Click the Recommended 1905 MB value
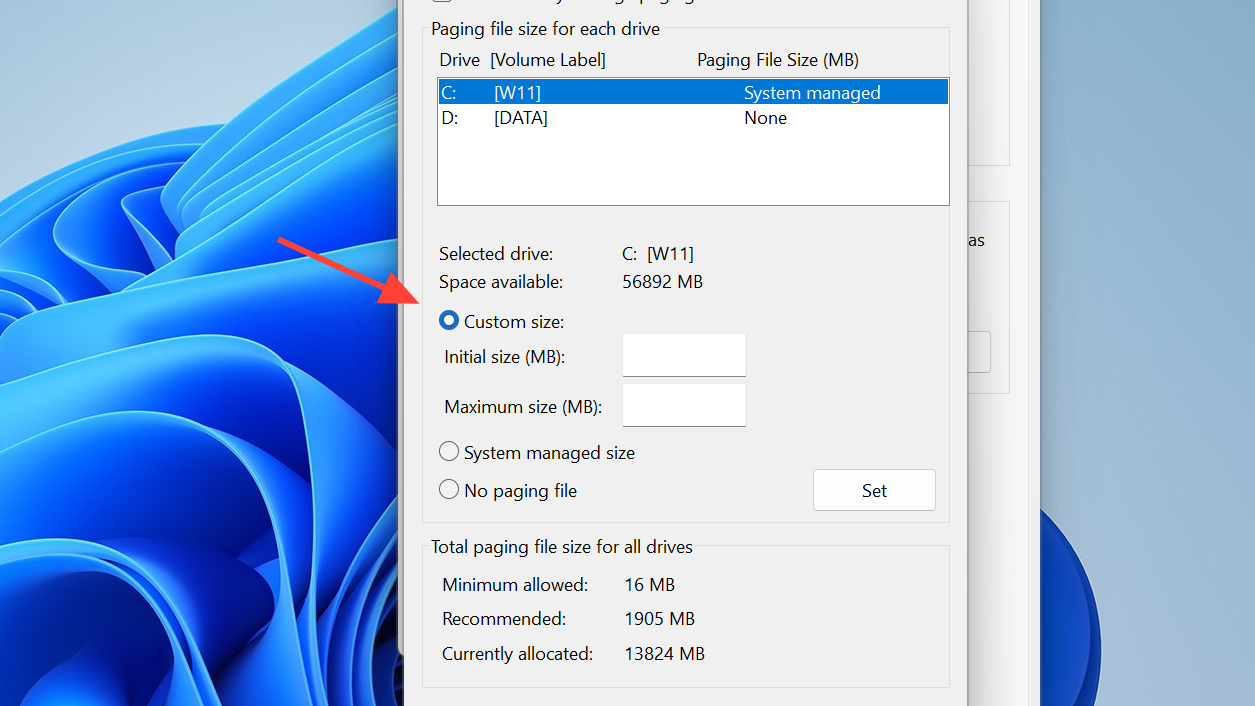Viewport: 1255px width, 706px height. pyautogui.click(x=659, y=619)
